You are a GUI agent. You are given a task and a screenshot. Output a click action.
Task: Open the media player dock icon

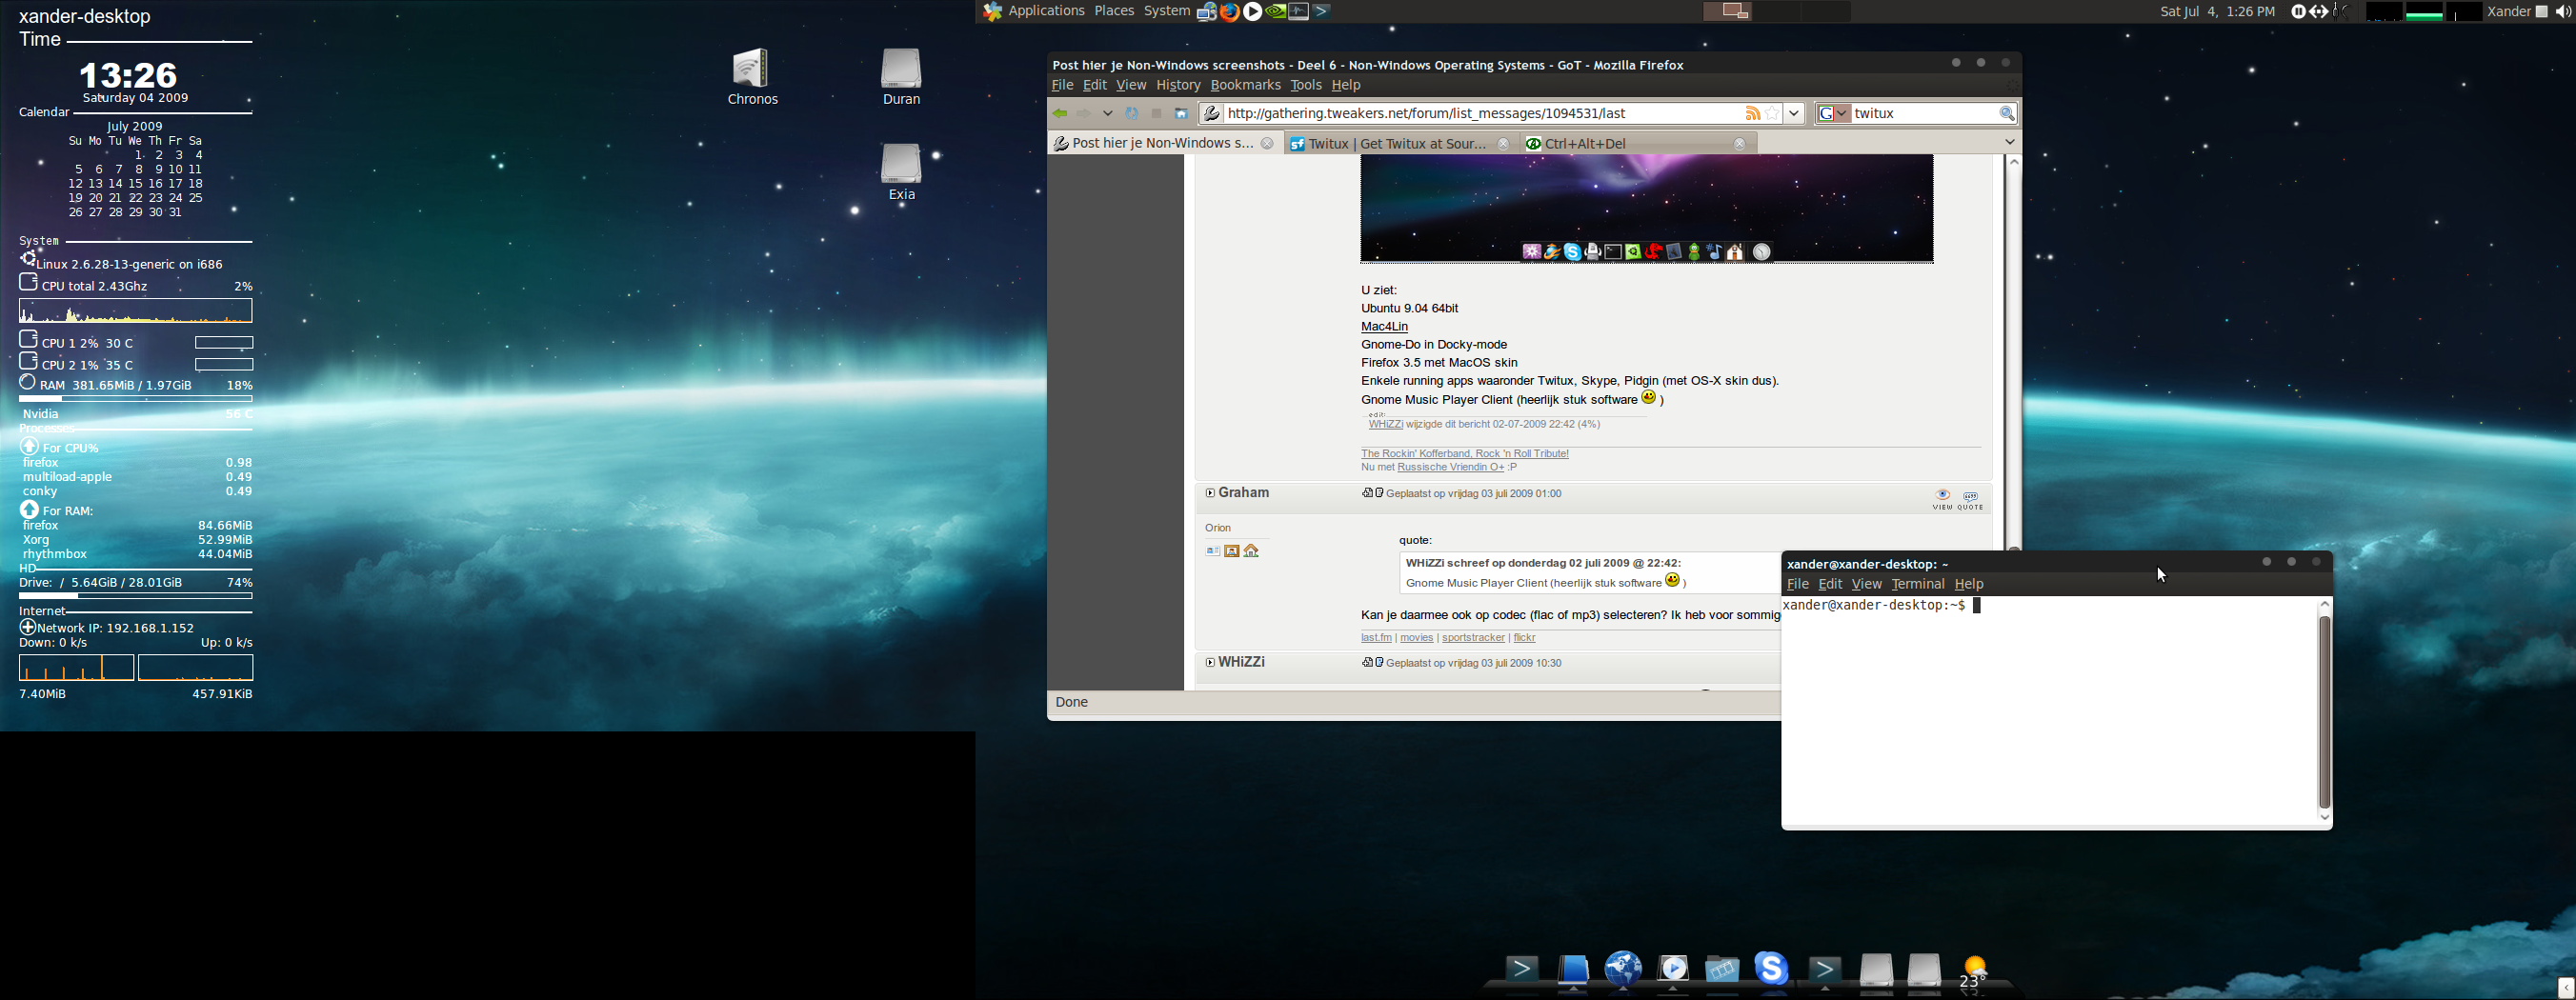point(1673,969)
